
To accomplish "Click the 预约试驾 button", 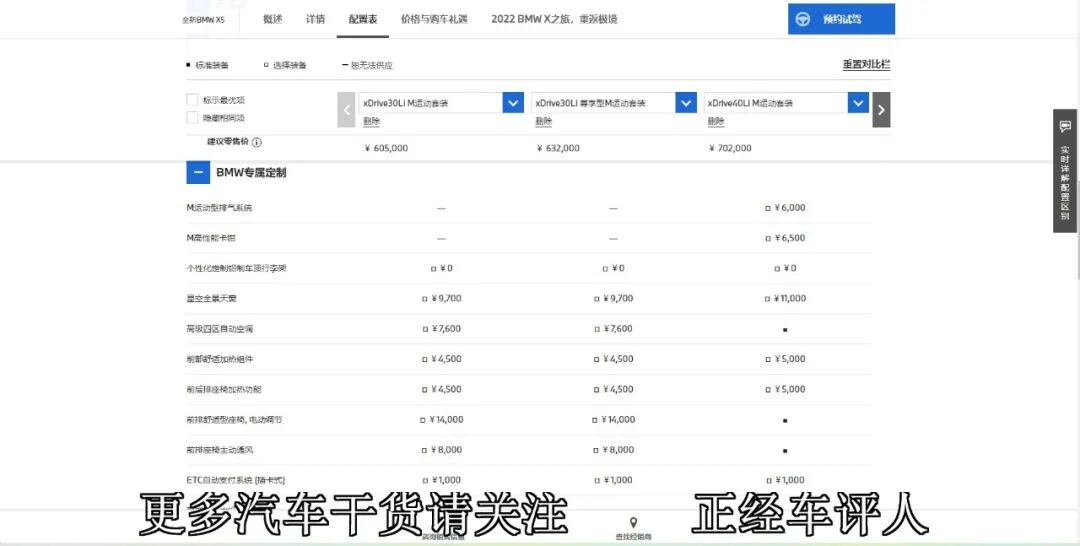I will coord(841,19).
